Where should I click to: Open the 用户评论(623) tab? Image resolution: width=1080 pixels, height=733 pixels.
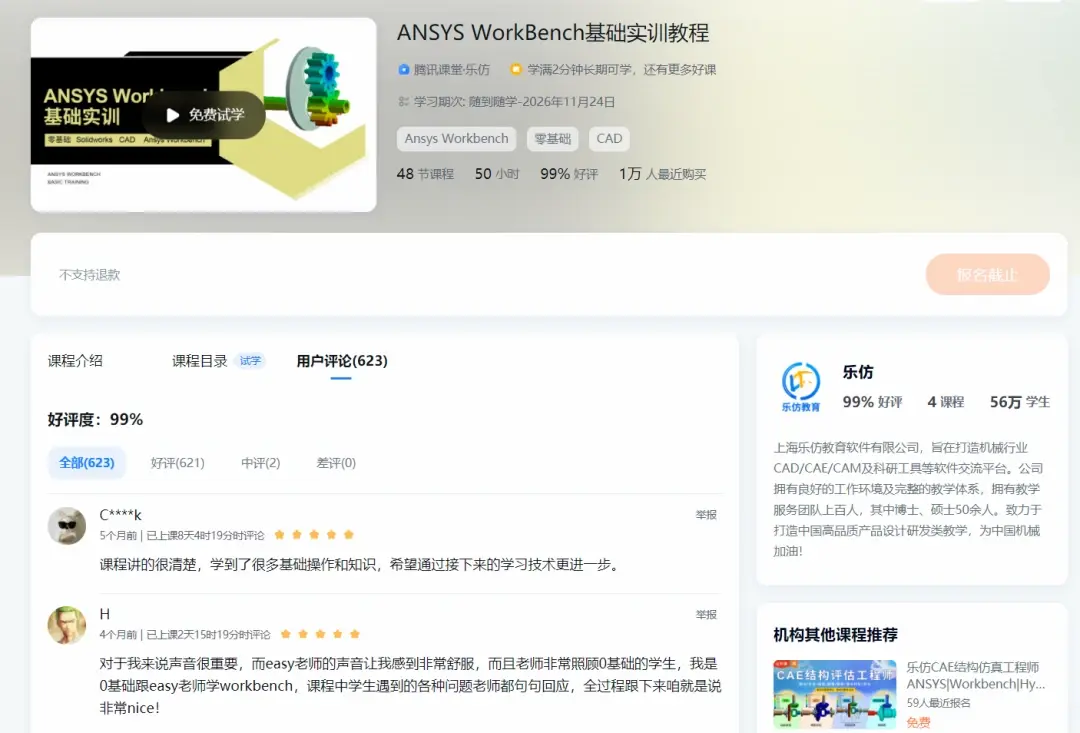tap(342, 361)
